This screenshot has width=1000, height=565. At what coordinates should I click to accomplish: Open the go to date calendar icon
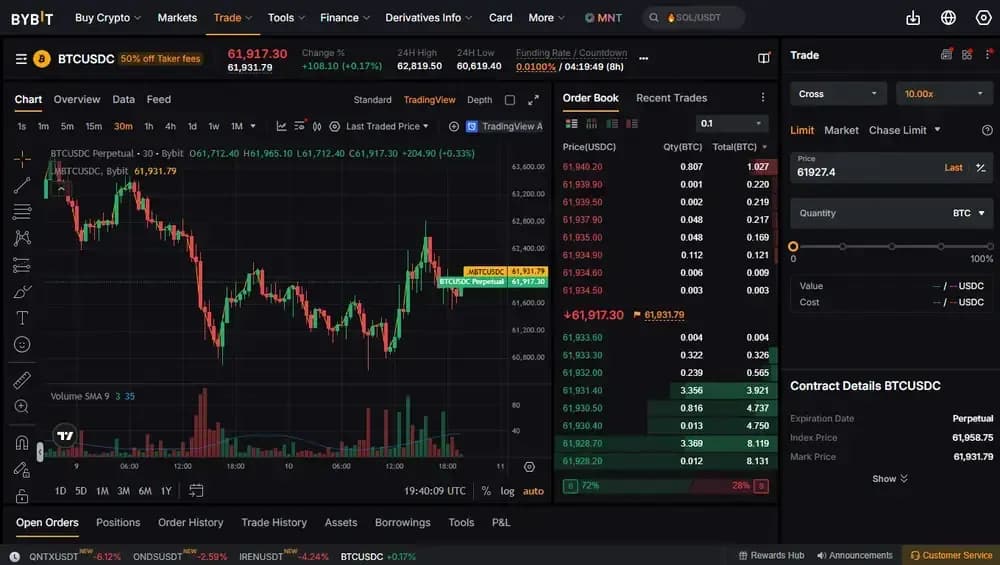tap(196, 490)
